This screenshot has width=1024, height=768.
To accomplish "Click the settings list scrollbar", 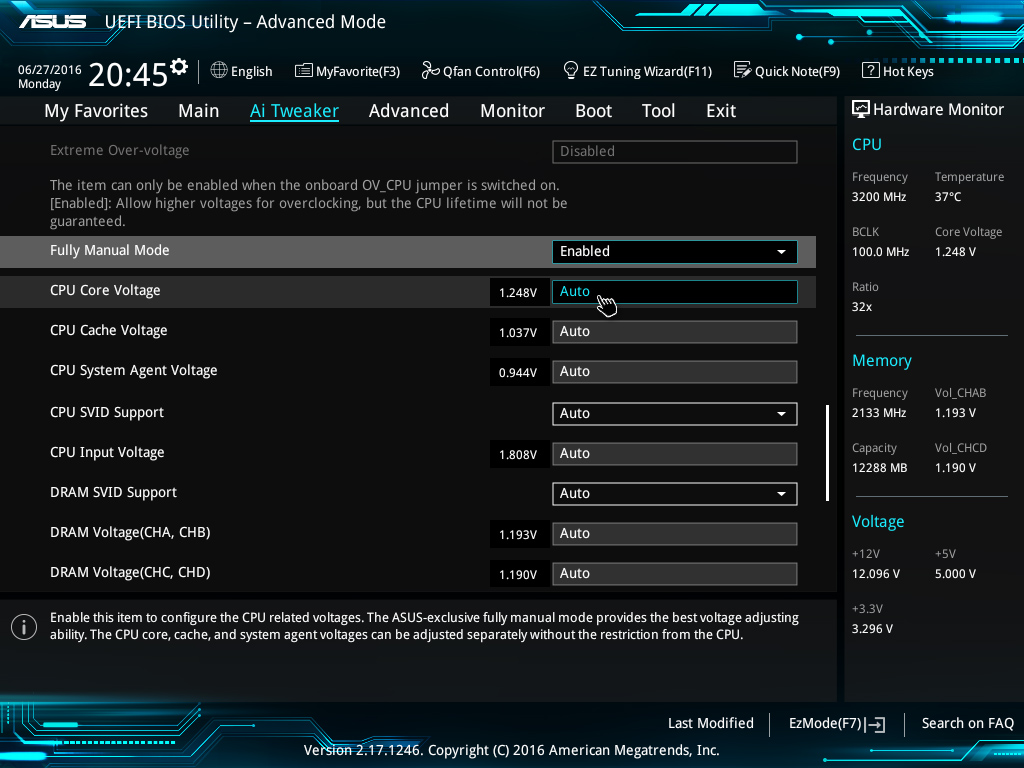I will 827,453.
